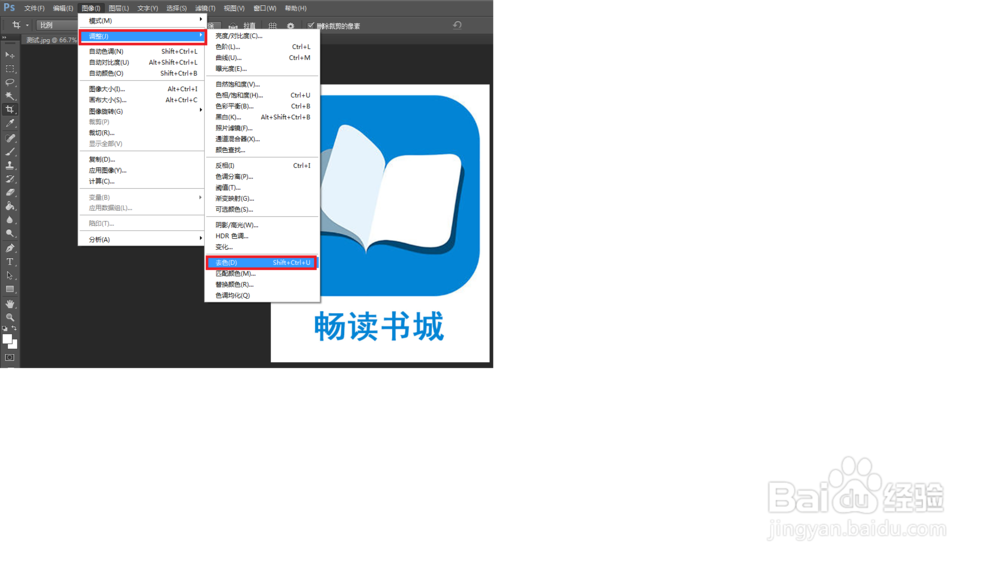
Task: Expand the tools panel double-arrow
Action: 4,38
